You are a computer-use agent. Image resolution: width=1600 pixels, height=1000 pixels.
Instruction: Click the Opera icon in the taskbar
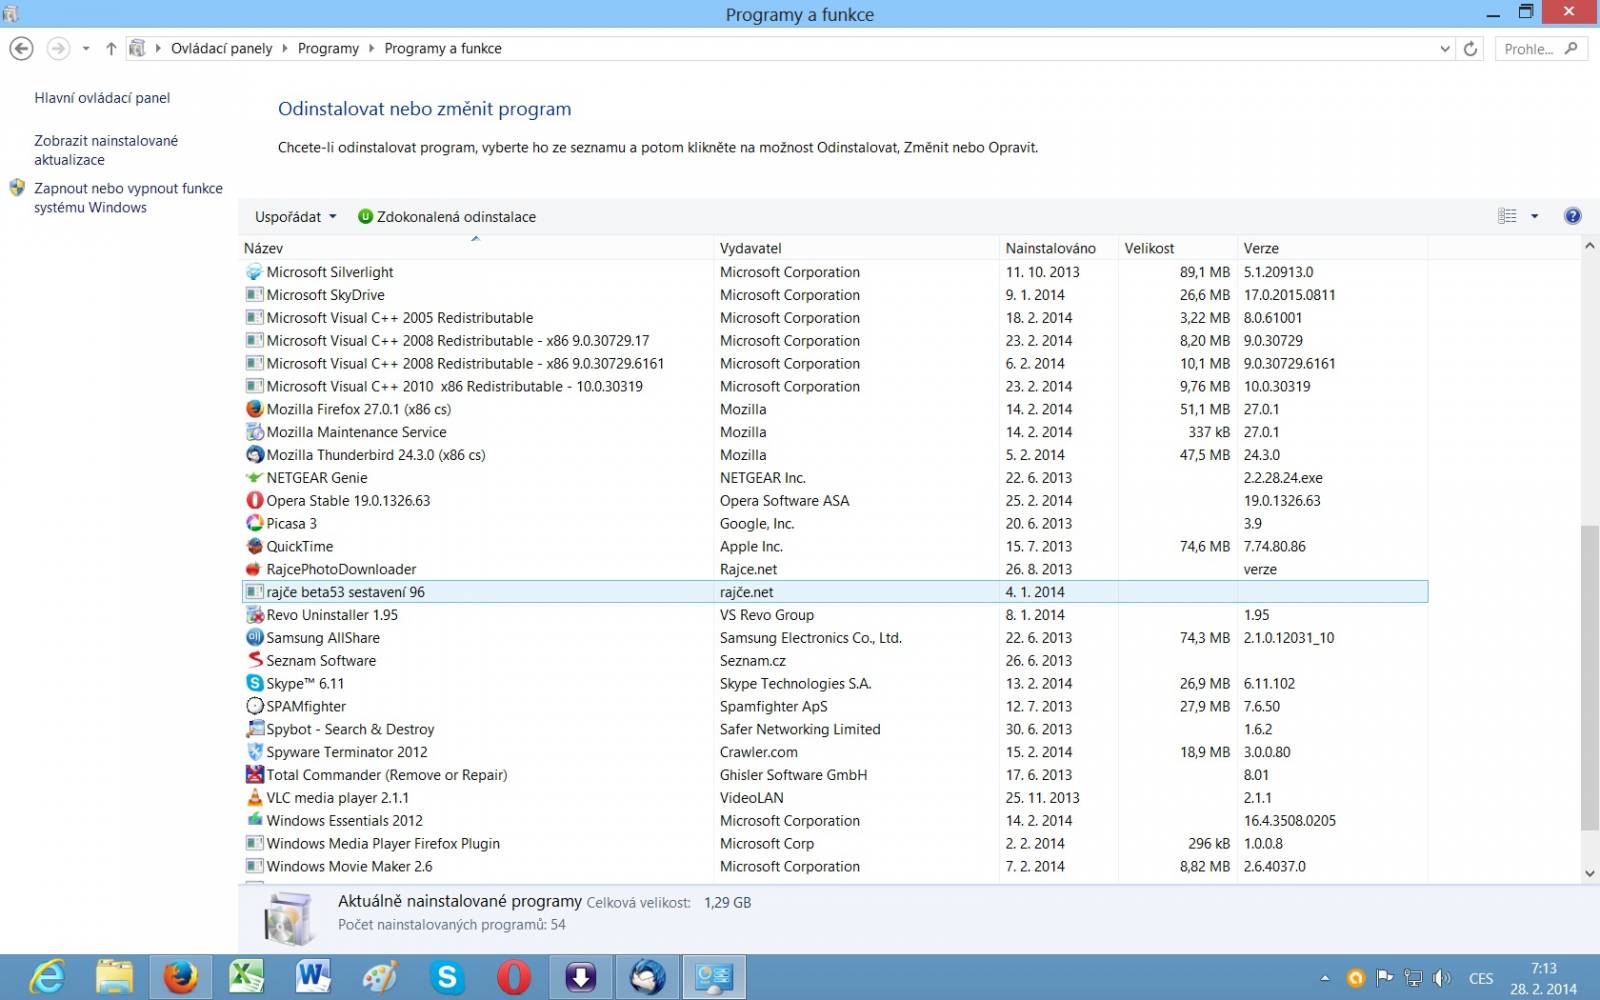(x=514, y=977)
